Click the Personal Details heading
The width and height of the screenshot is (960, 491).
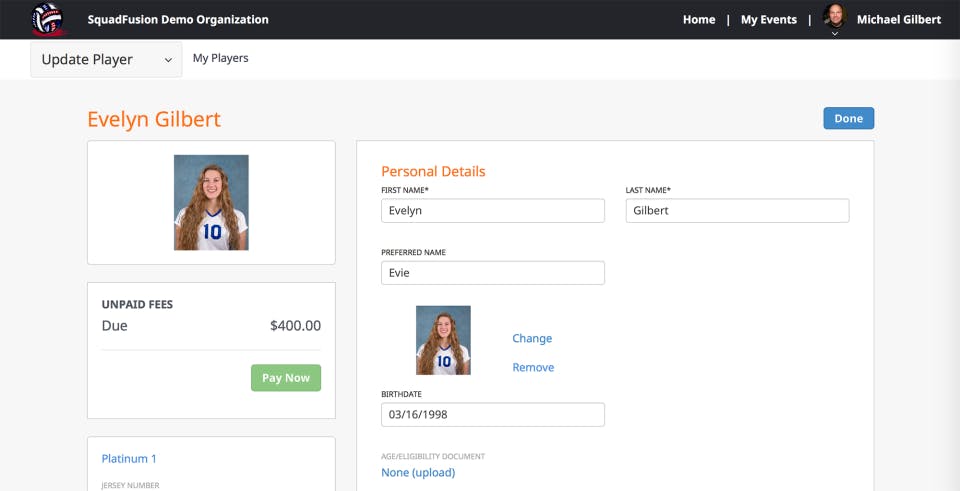coord(433,171)
